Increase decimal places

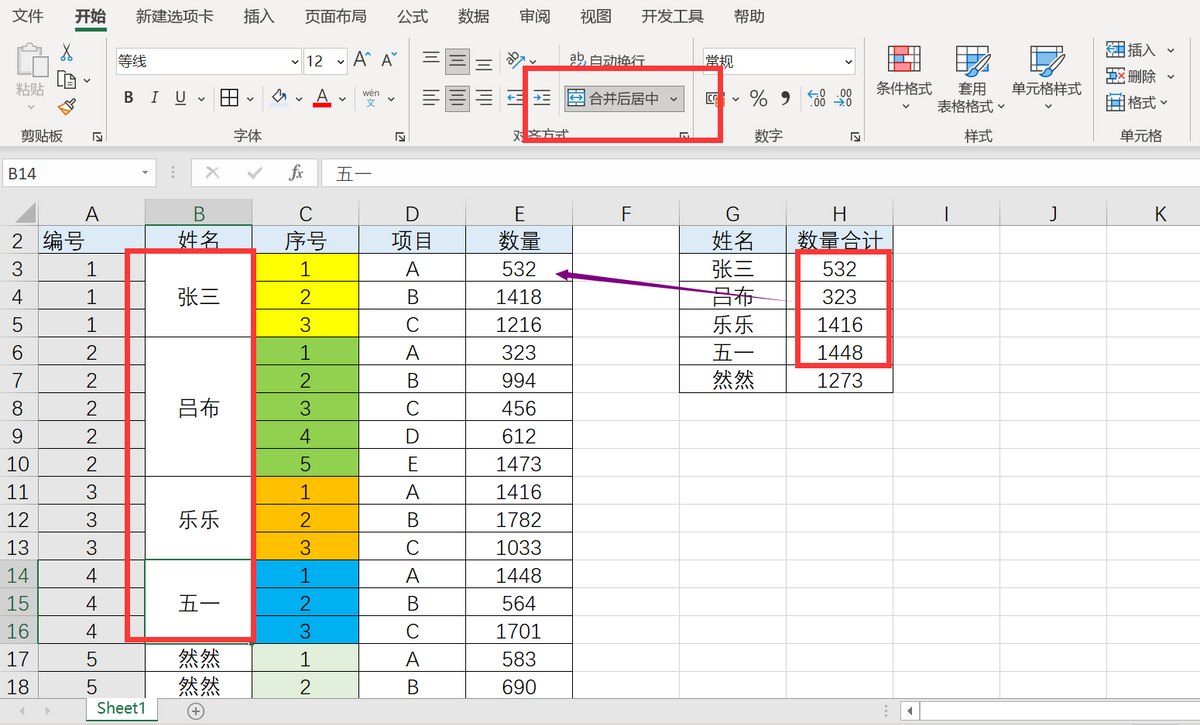[x=817, y=98]
